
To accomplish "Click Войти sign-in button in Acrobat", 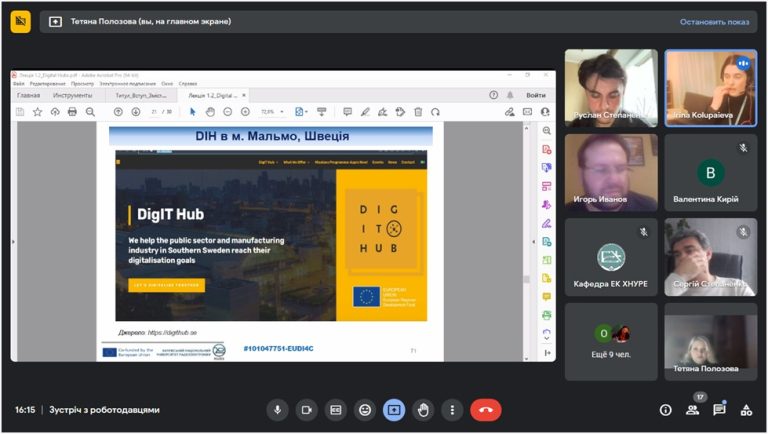I will tap(536, 95).
